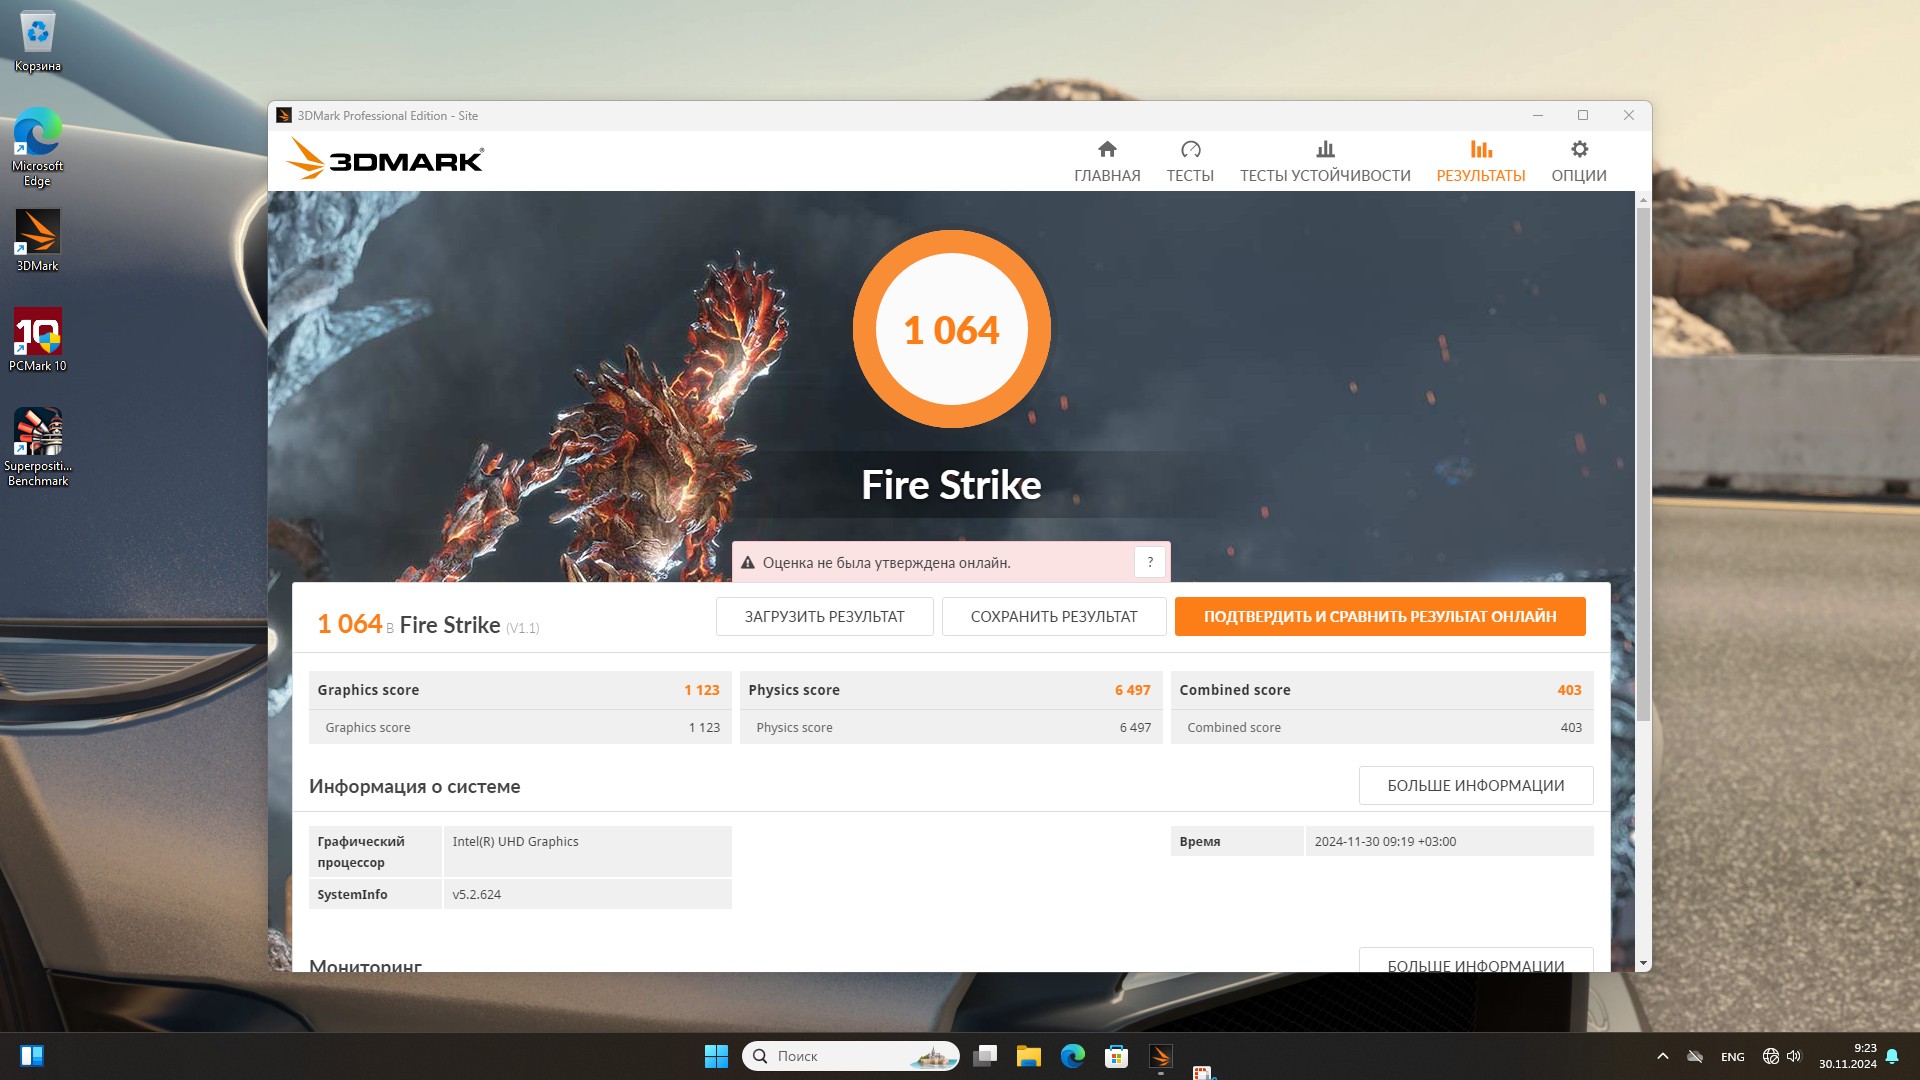This screenshot has width=1920, height=1080.
Task: Expand БОЛЬШЕ ИНФОРМАЦИИ in the monitoring section
Action: tap(1475, 962)
